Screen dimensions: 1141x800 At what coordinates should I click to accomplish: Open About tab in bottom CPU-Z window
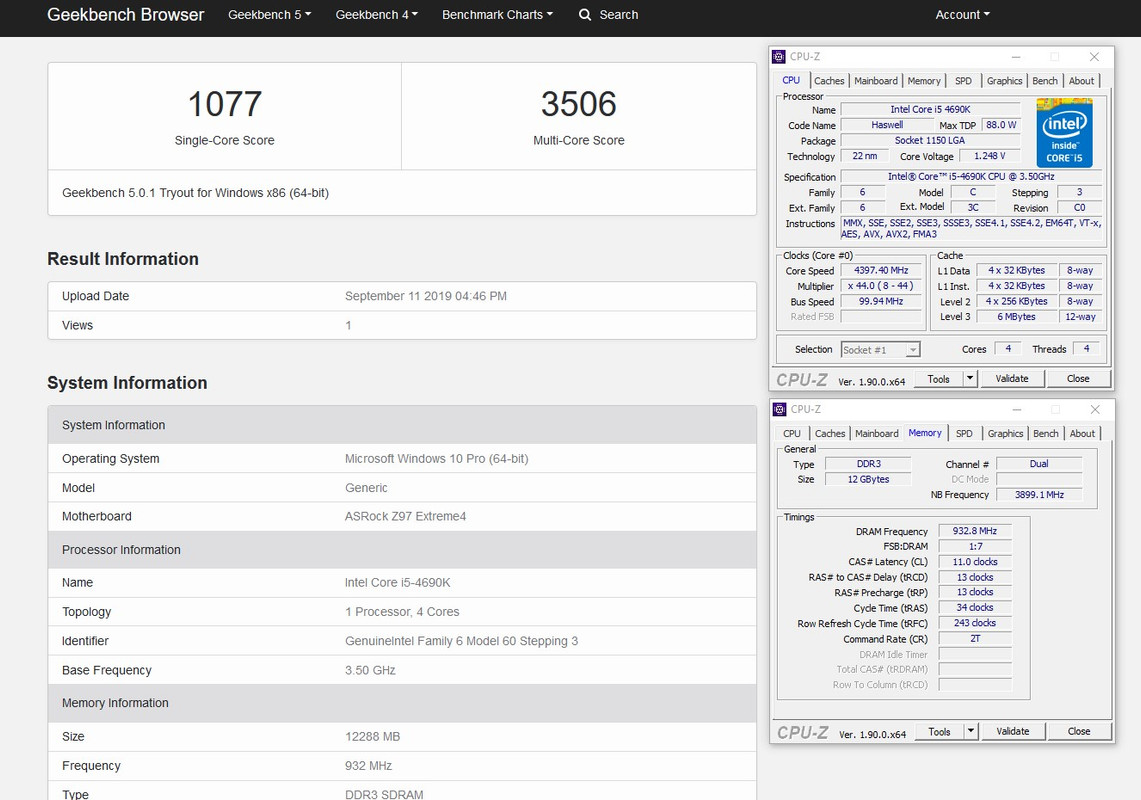coord(1082,433)
